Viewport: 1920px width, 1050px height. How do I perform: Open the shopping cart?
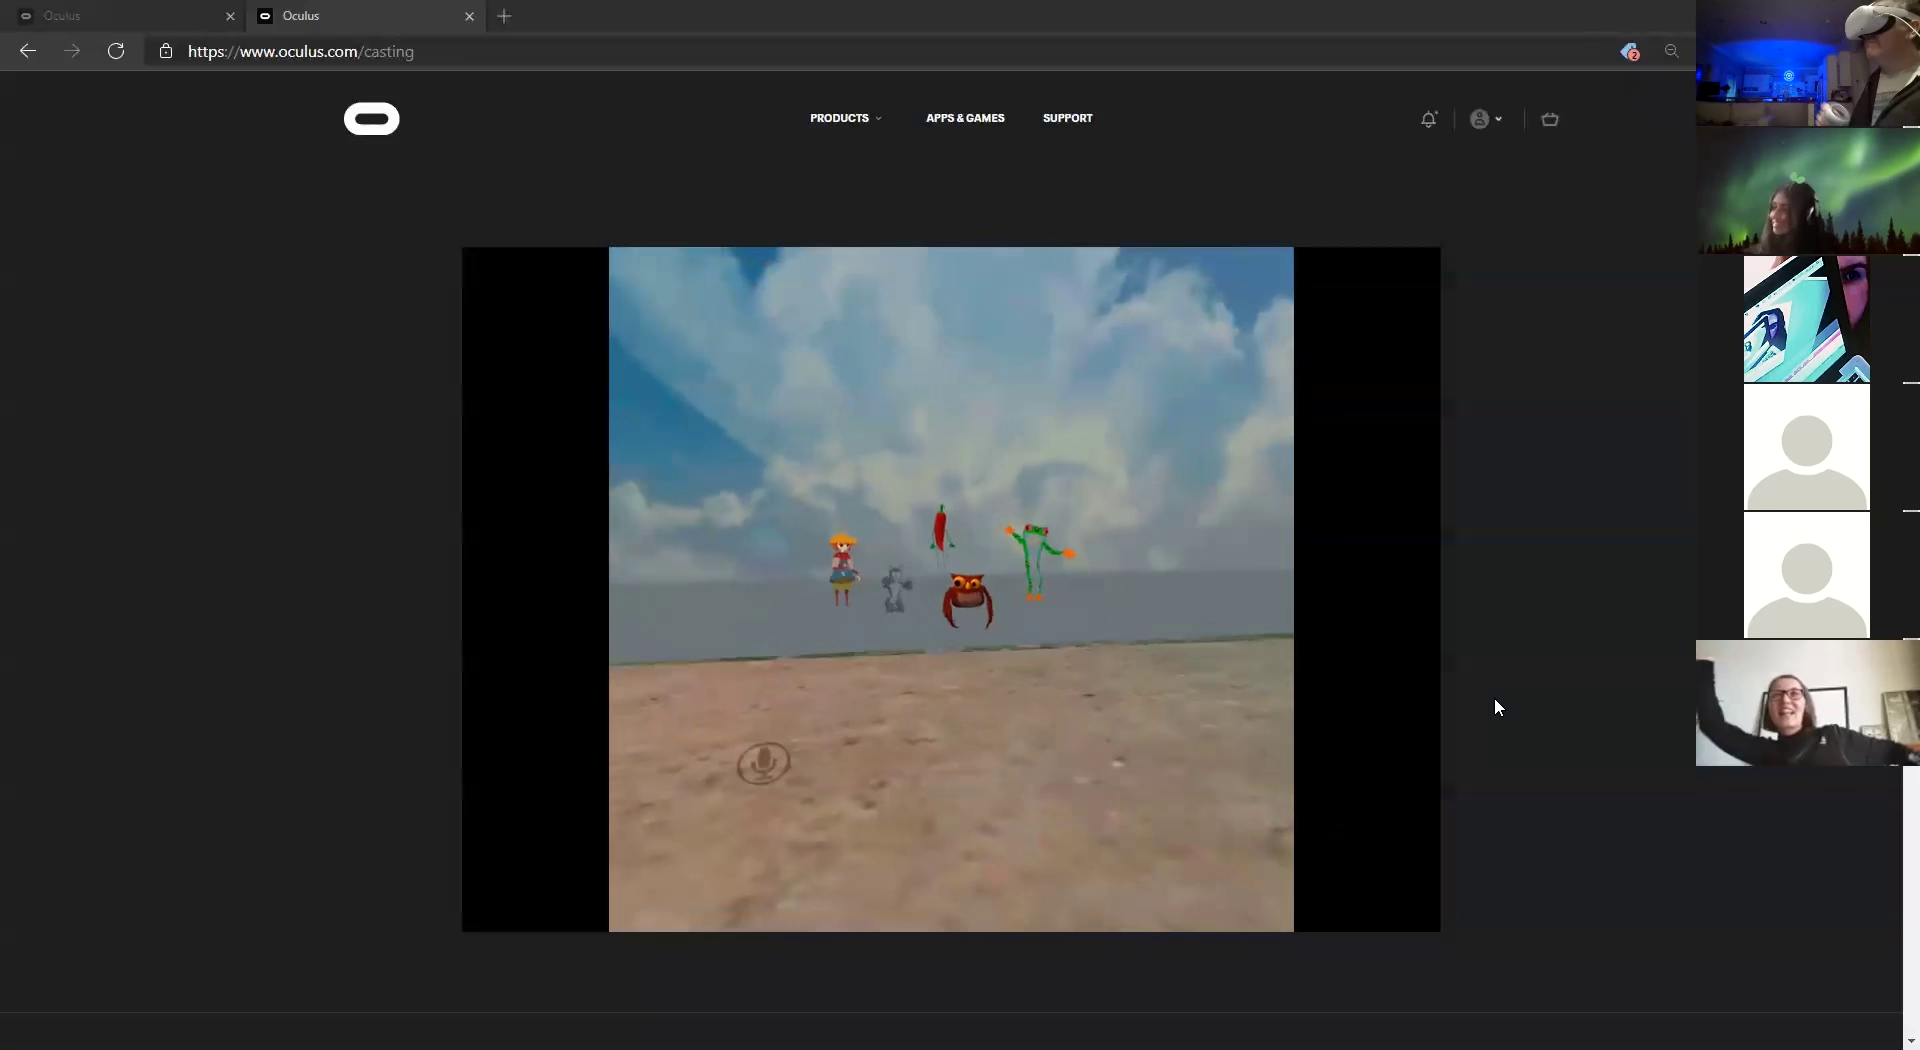tap(1550, 119)
